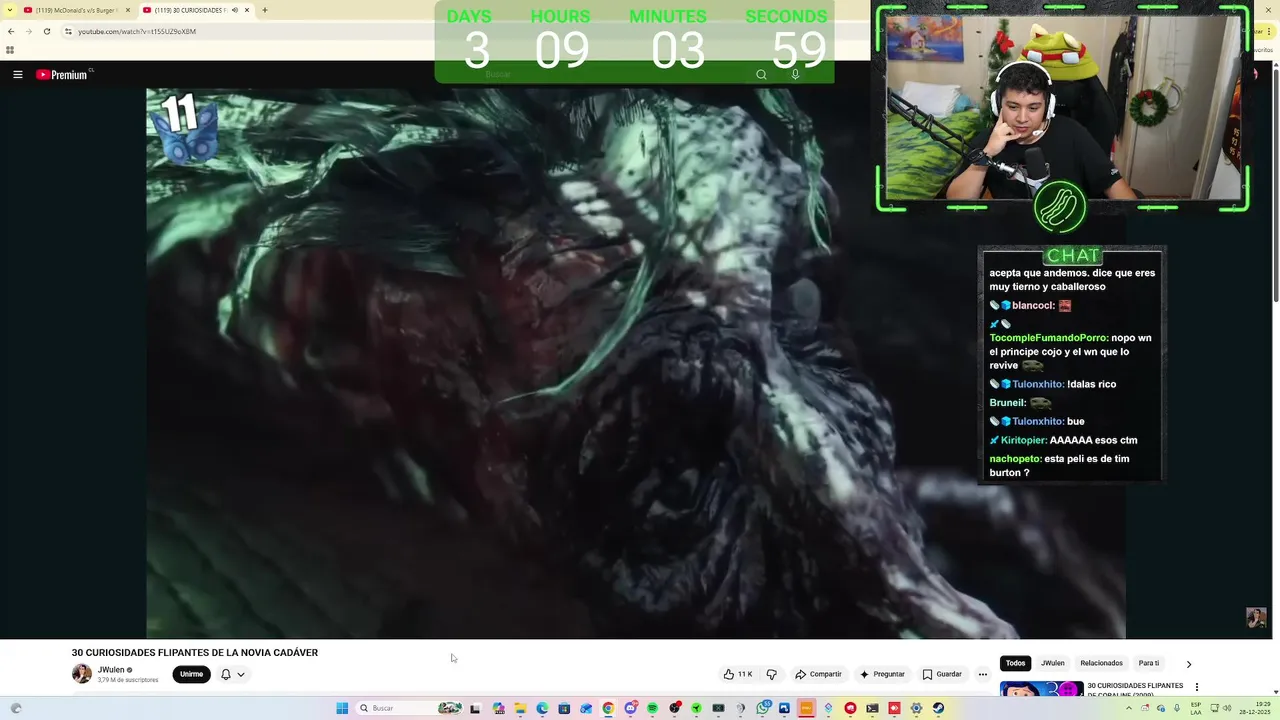
Task: Open Discord from taskbar
Action: pyautogui.click(x=630, y=708)
